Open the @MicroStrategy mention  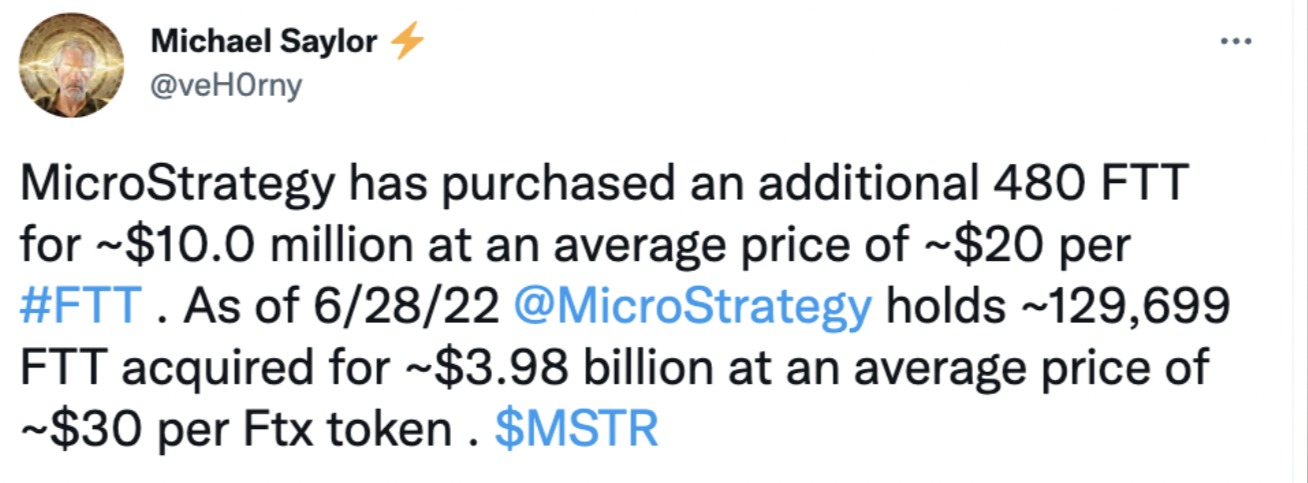pyautogui.click(x=691, y=304)
